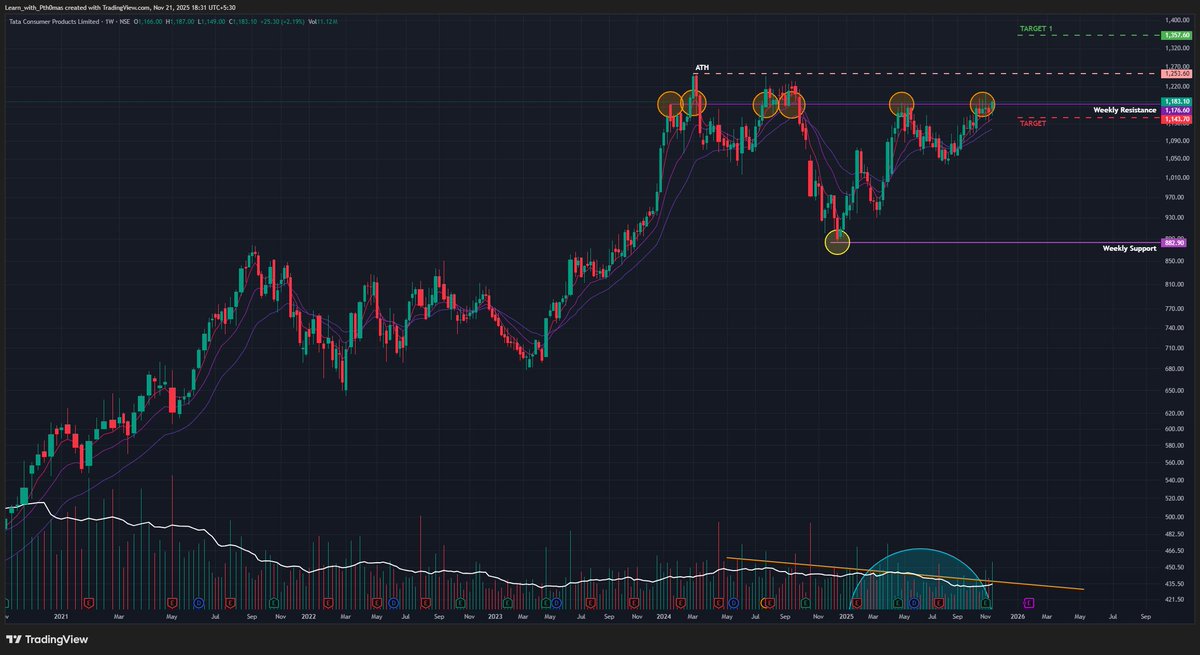Viewport: 1200px width, 655px height.
Task: Select the yellow circle drawing at the 2025 low
Action: coord(836,242)
